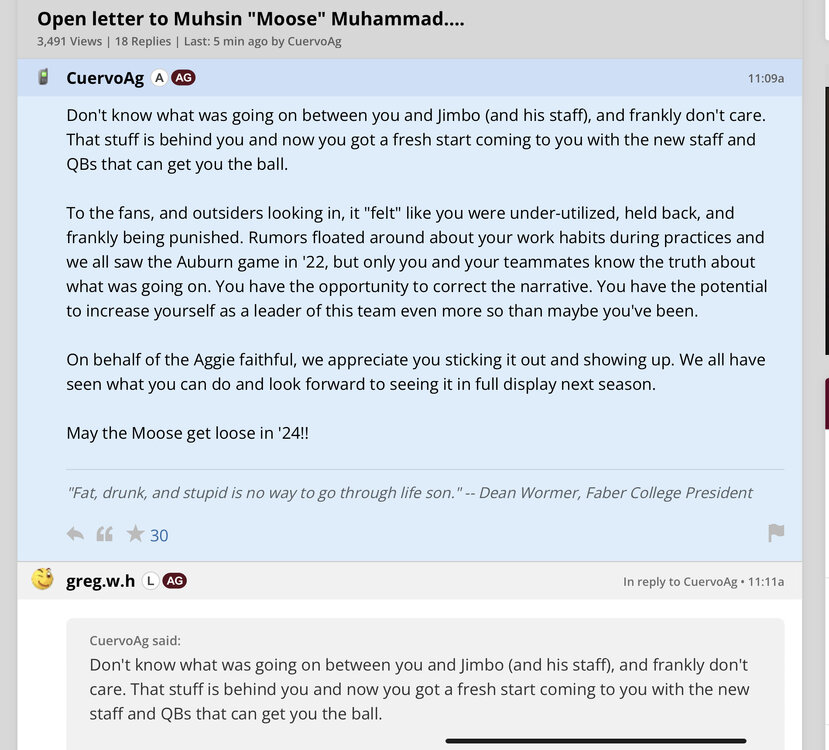Click CuervoAg in the "Last: 5 min ago" line

click(313, 41)
